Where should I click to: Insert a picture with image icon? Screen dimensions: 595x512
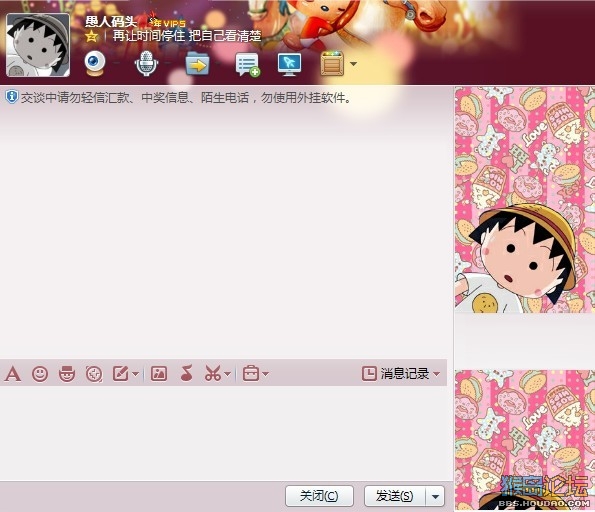pyautogui.click(x=159, y=374)
